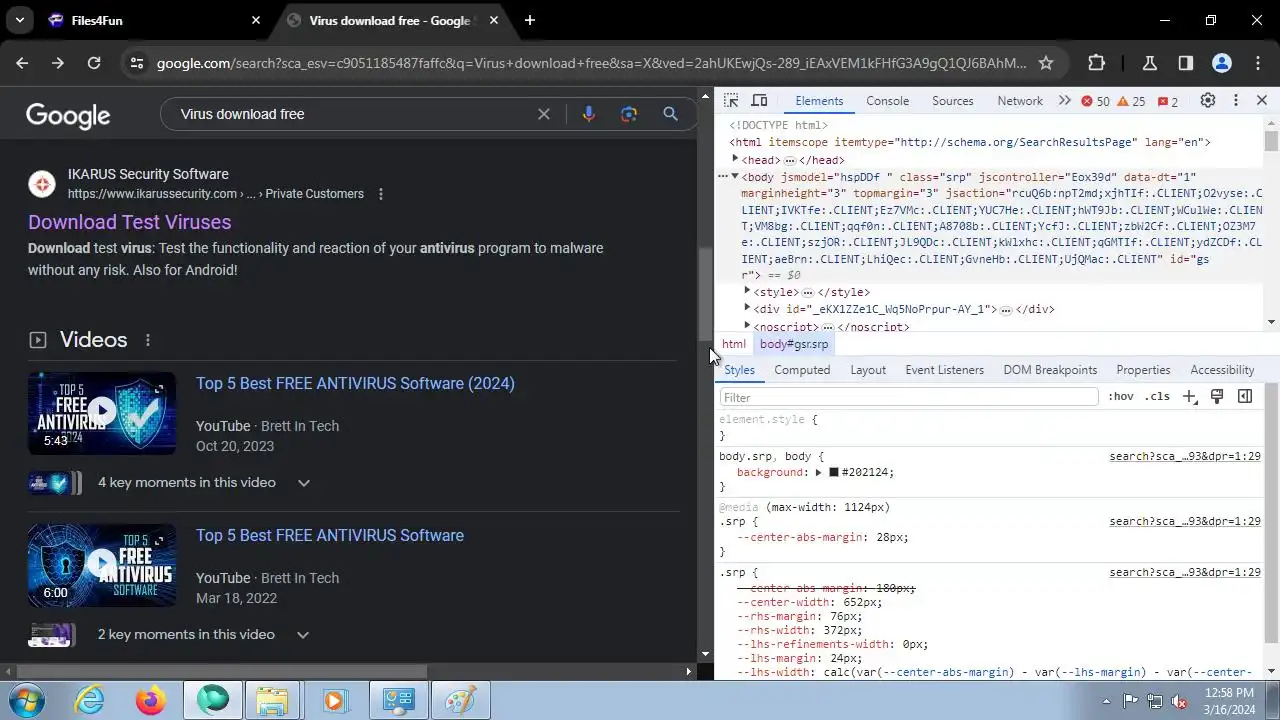Expand the div _eKX1ZZe1C node
This screenshot has width=1280, height=720.
(747, 309)
